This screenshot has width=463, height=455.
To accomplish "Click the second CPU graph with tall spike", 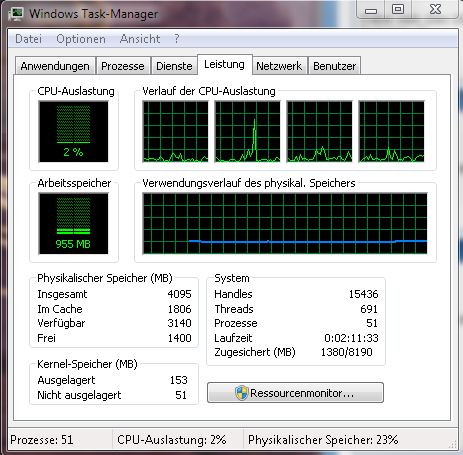I will pyautogui.click(x=248, y=132).
